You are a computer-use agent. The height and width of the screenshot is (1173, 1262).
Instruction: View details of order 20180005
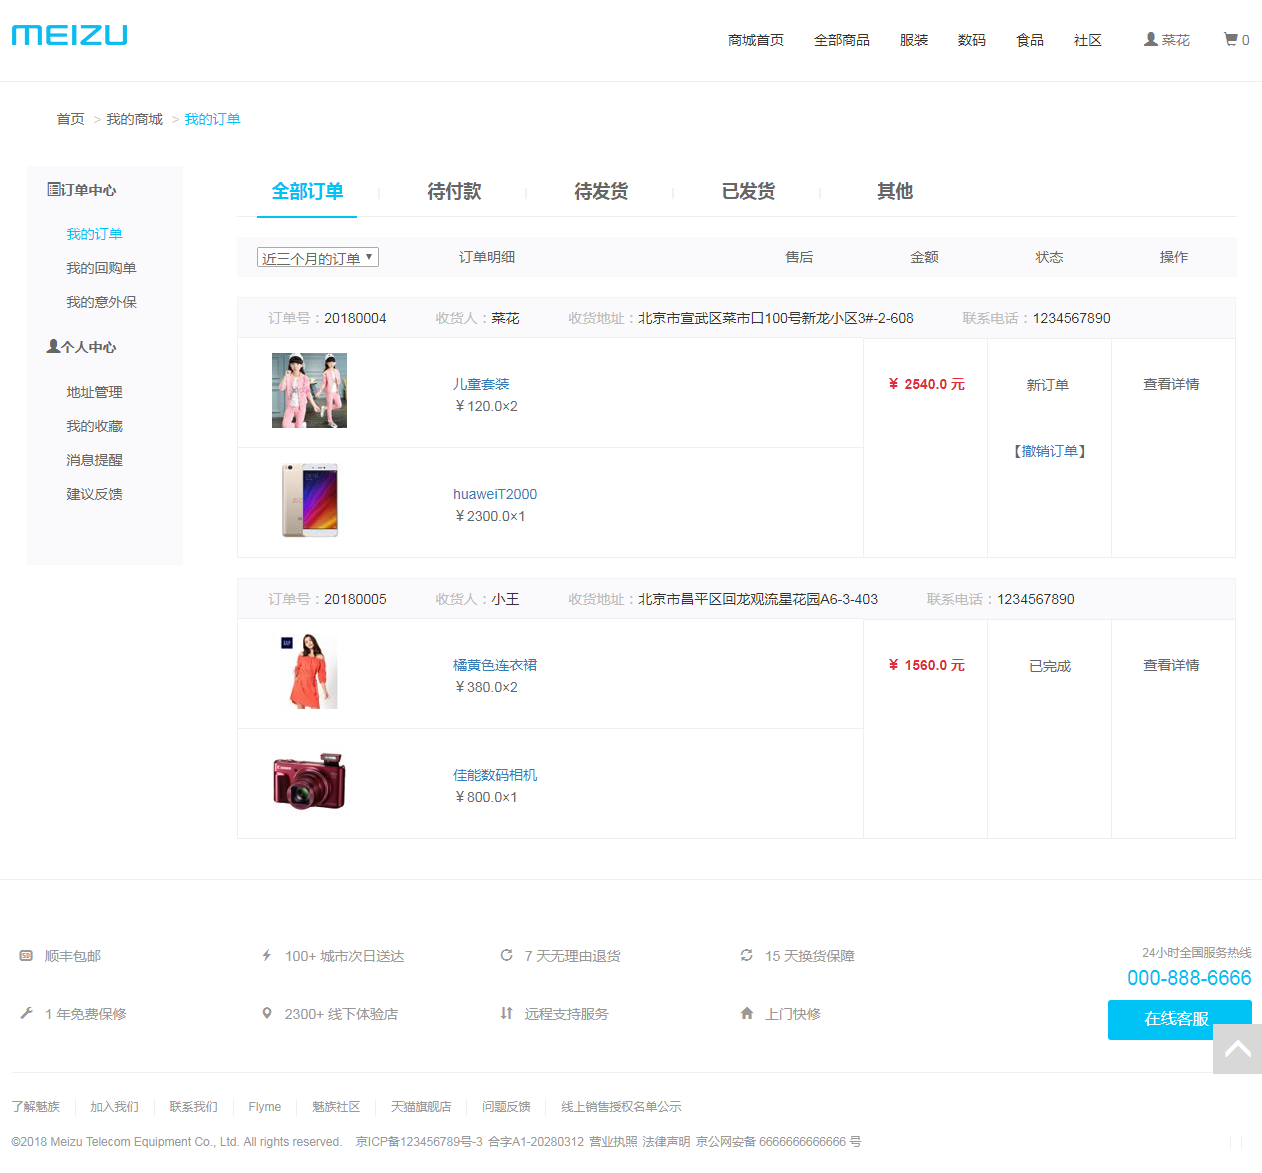[x=1171, y=665]
